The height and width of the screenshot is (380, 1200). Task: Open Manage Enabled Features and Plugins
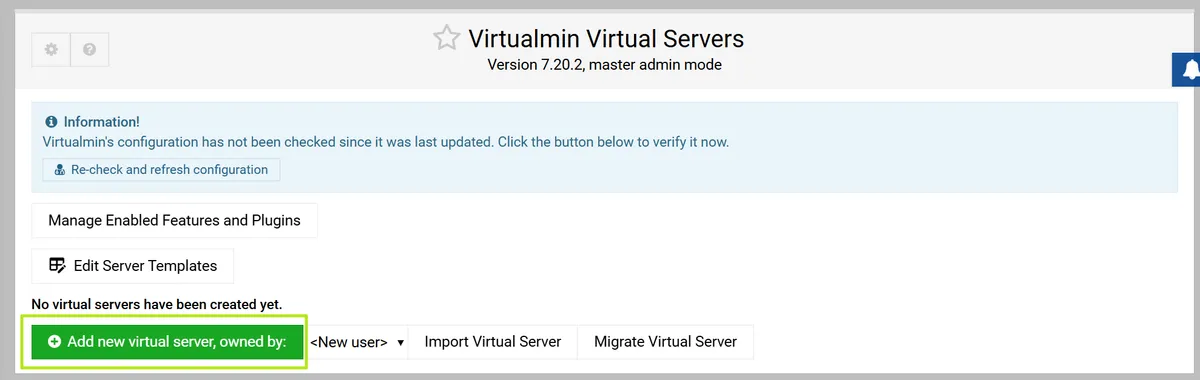(x=174, y=220)
